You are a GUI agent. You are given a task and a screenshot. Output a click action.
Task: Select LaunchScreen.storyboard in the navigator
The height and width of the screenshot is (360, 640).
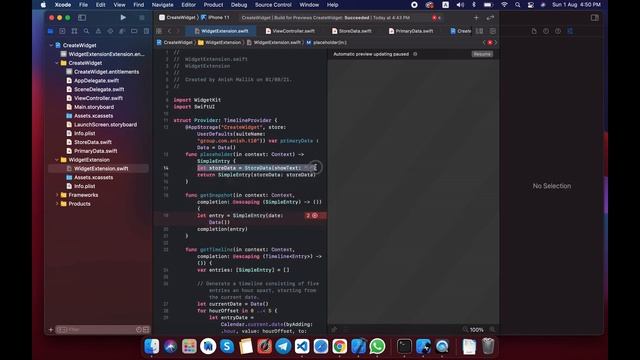pos(102,124)
